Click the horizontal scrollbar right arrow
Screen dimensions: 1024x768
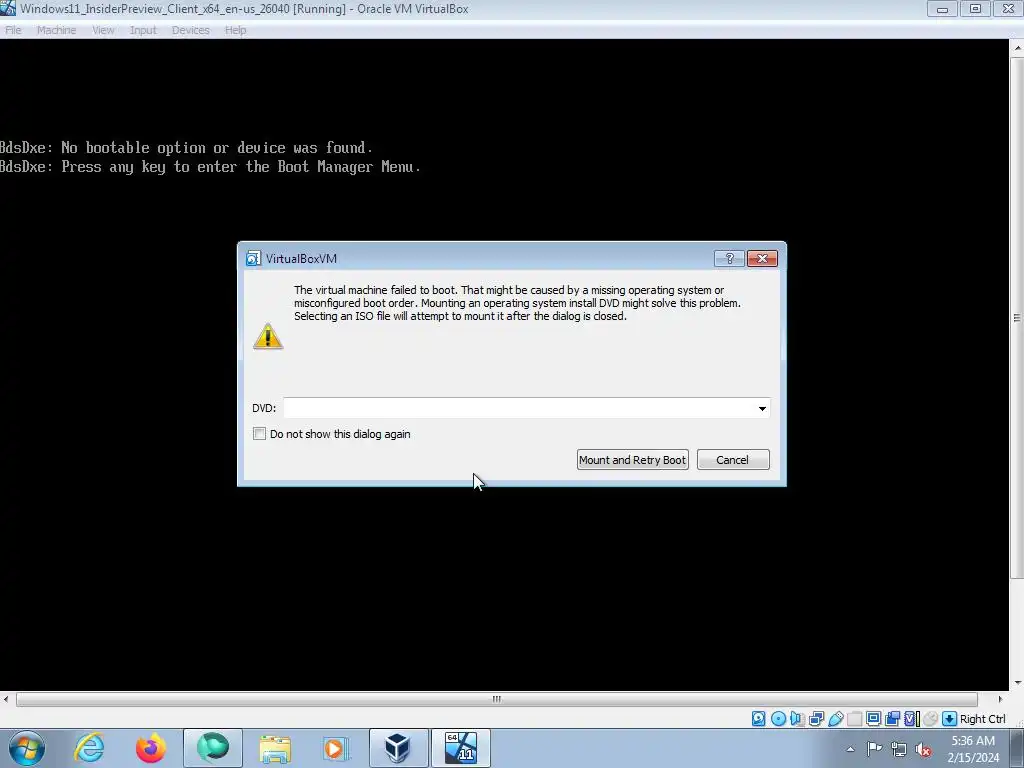(1000, 699)
